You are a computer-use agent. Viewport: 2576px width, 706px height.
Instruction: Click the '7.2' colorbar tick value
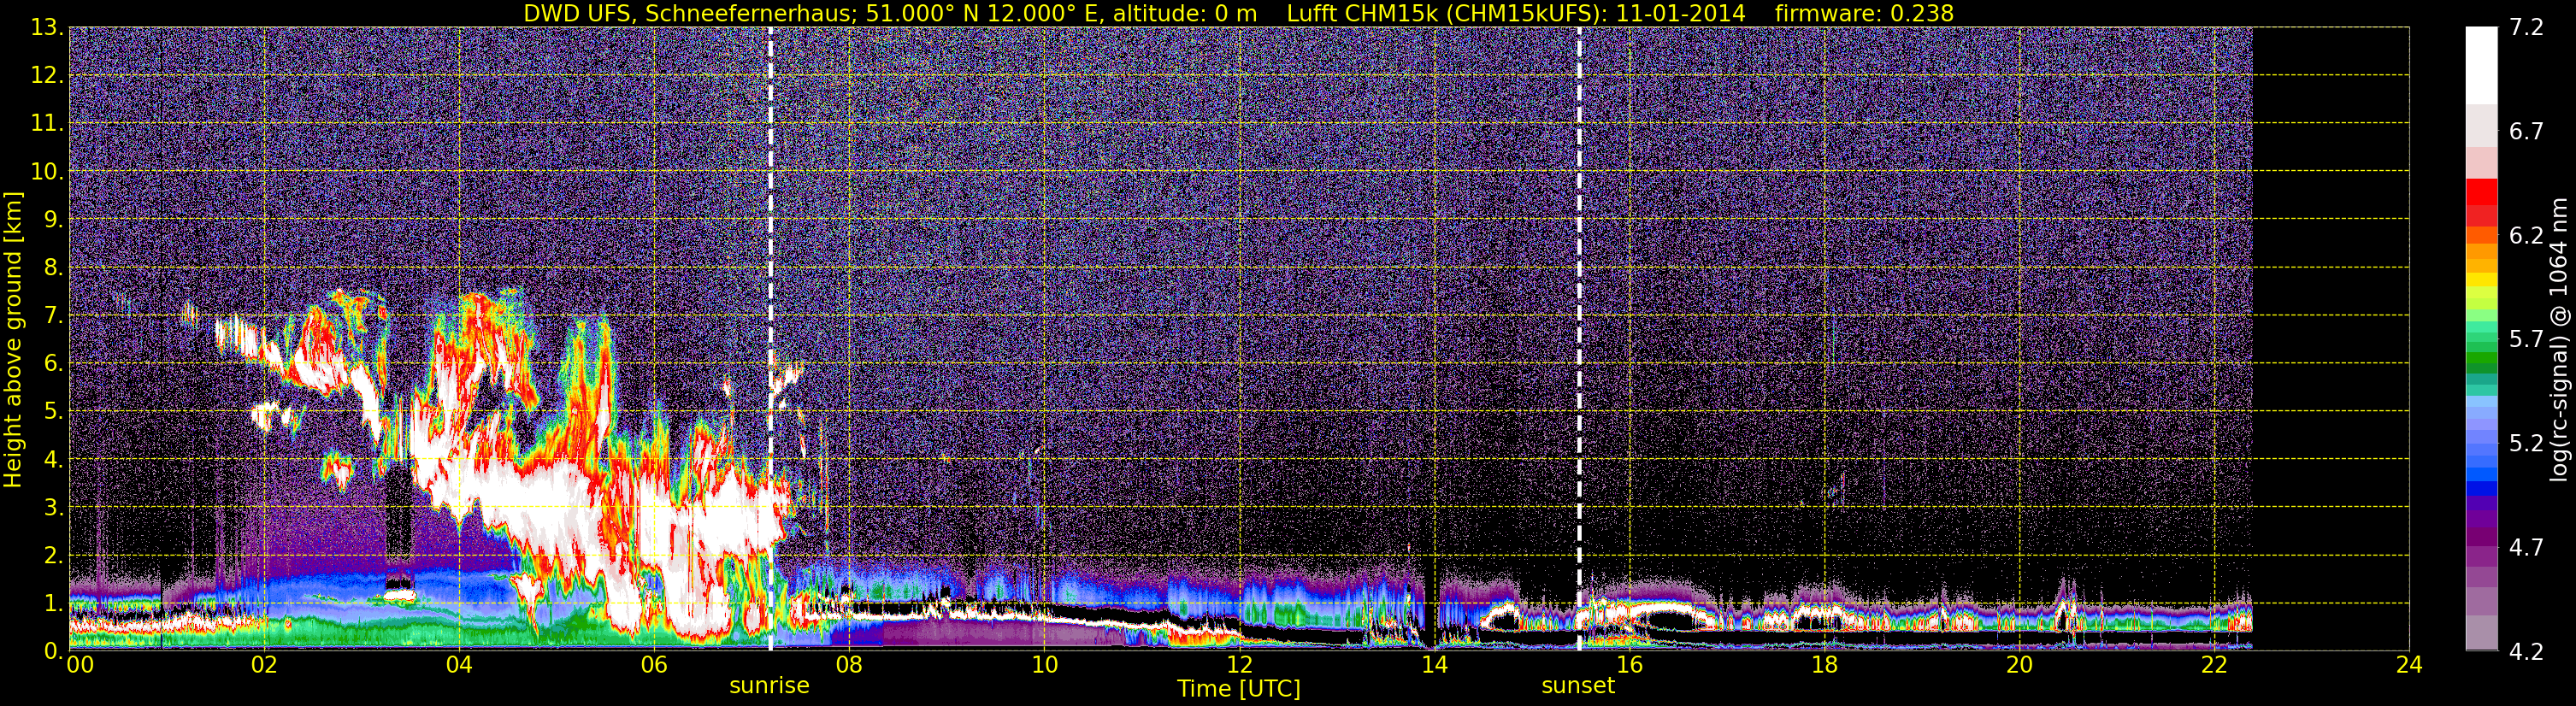pyautogui.click(x=2526, y=28)
